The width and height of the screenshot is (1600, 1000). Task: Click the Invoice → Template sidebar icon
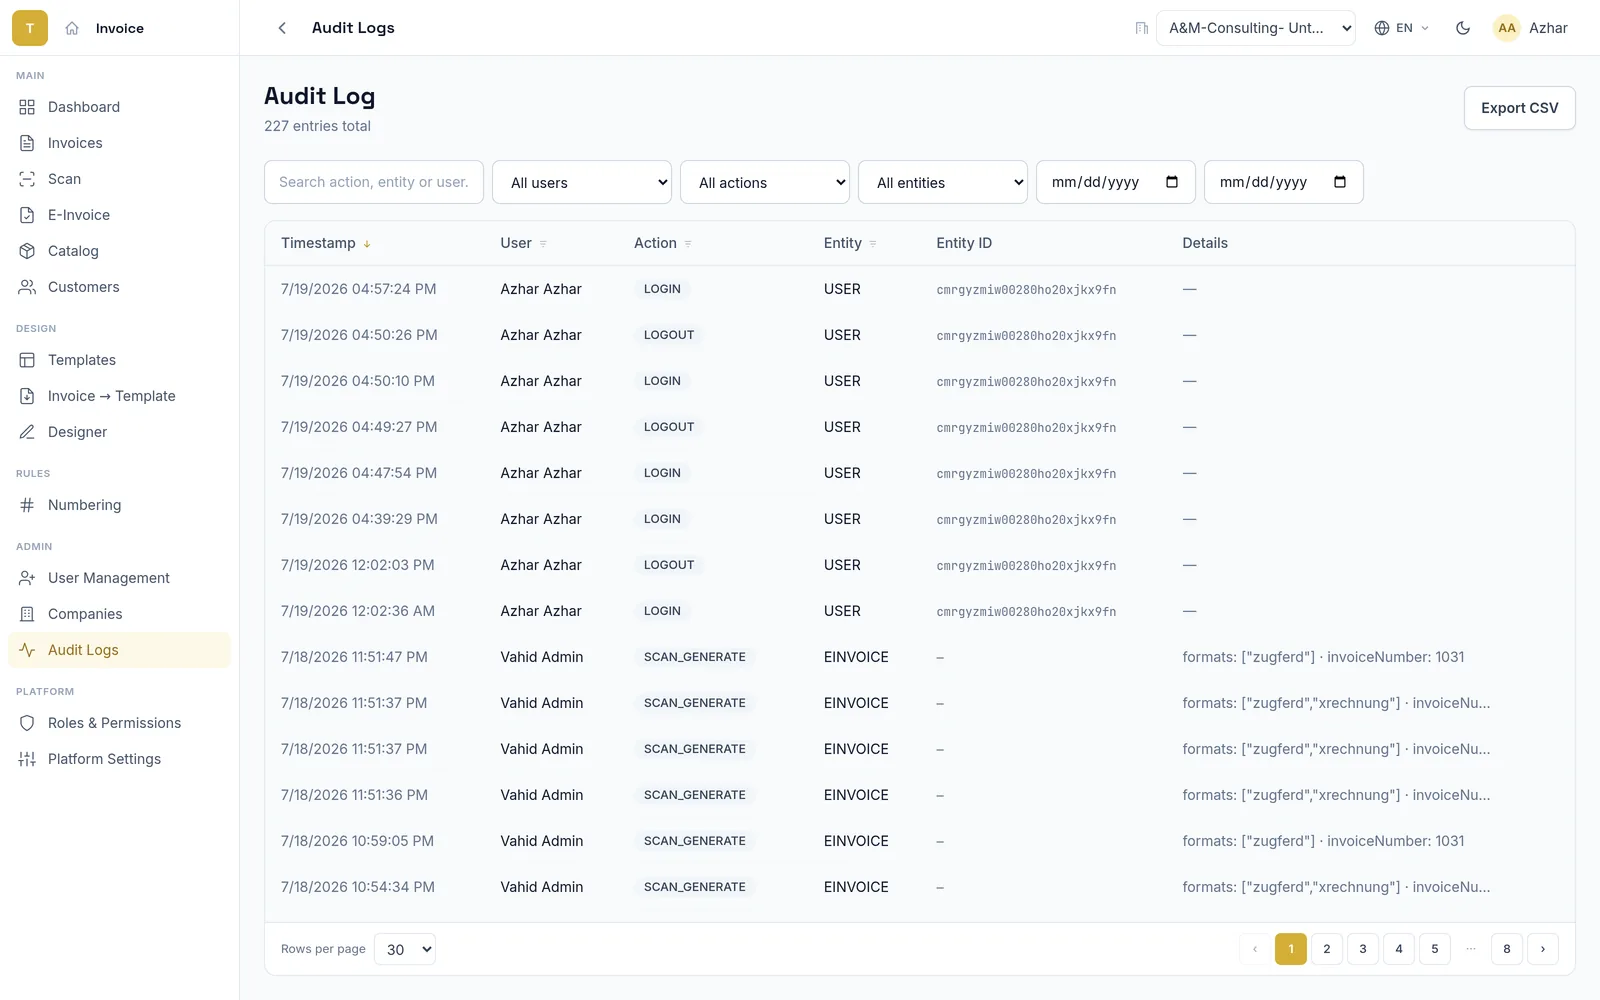(x=27, y=396)
